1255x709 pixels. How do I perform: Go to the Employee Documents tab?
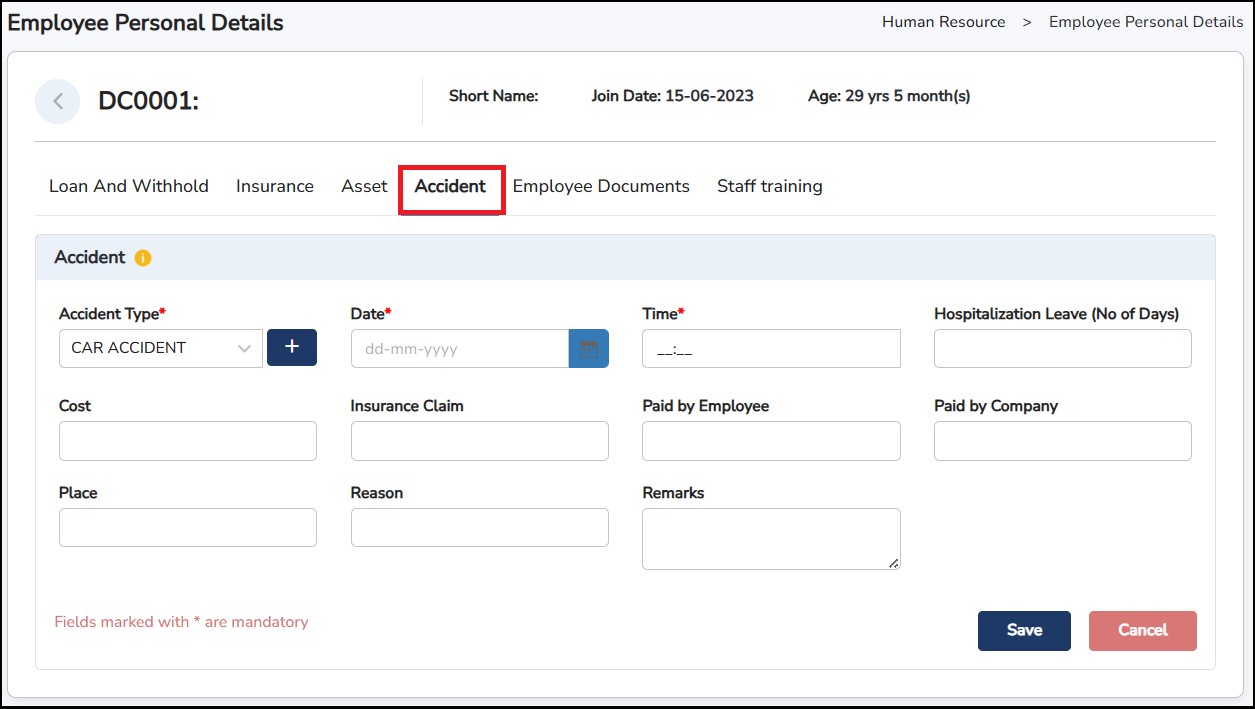tap(601, 186)
